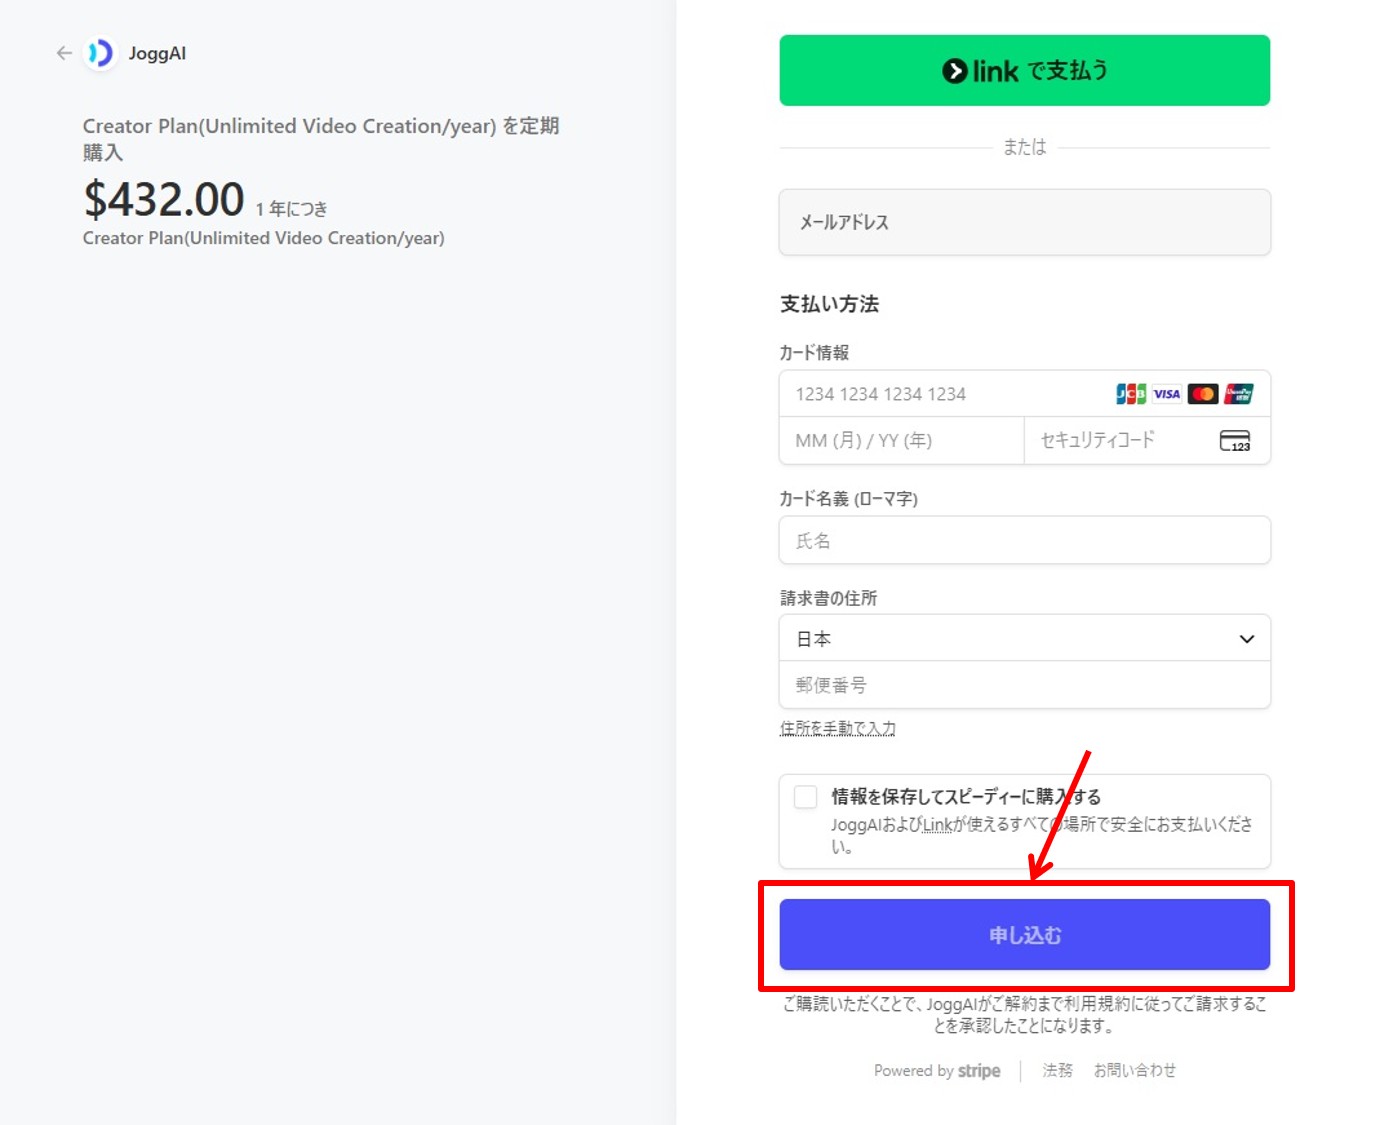The image size is (1380, 1125).
Task: Focus the メールアドレス email field
Action: tap(1024, 222)
